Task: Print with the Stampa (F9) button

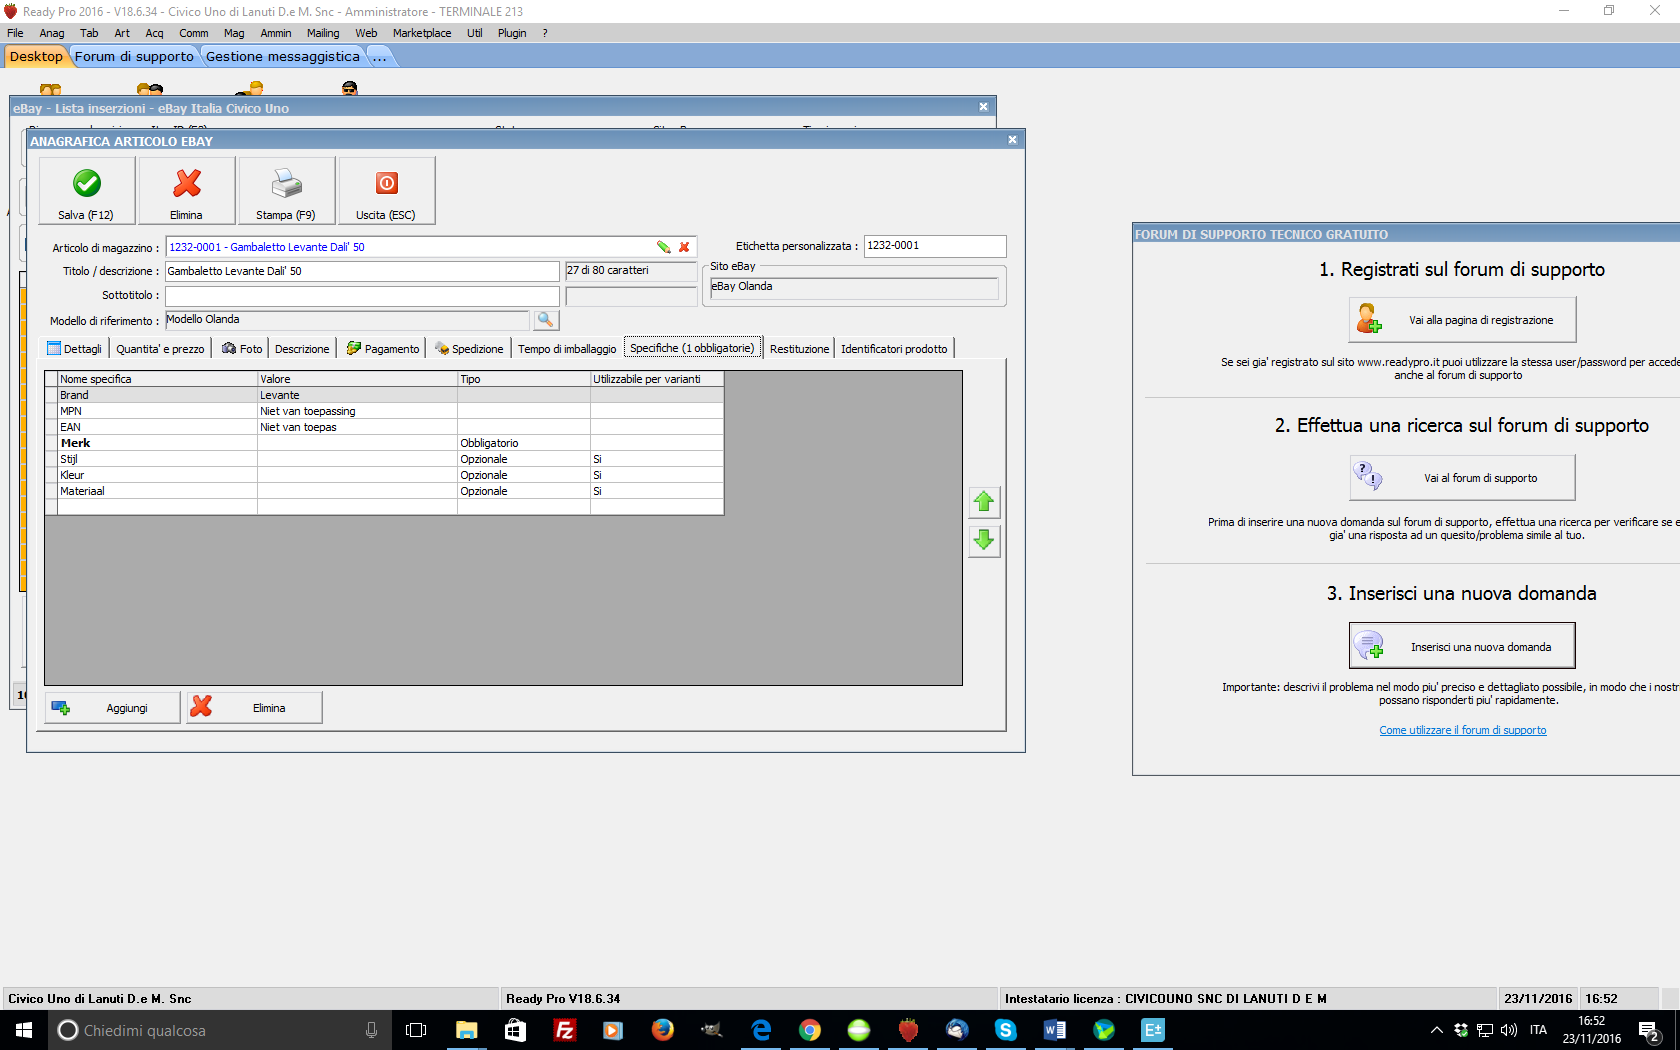Action: [287, 190]
